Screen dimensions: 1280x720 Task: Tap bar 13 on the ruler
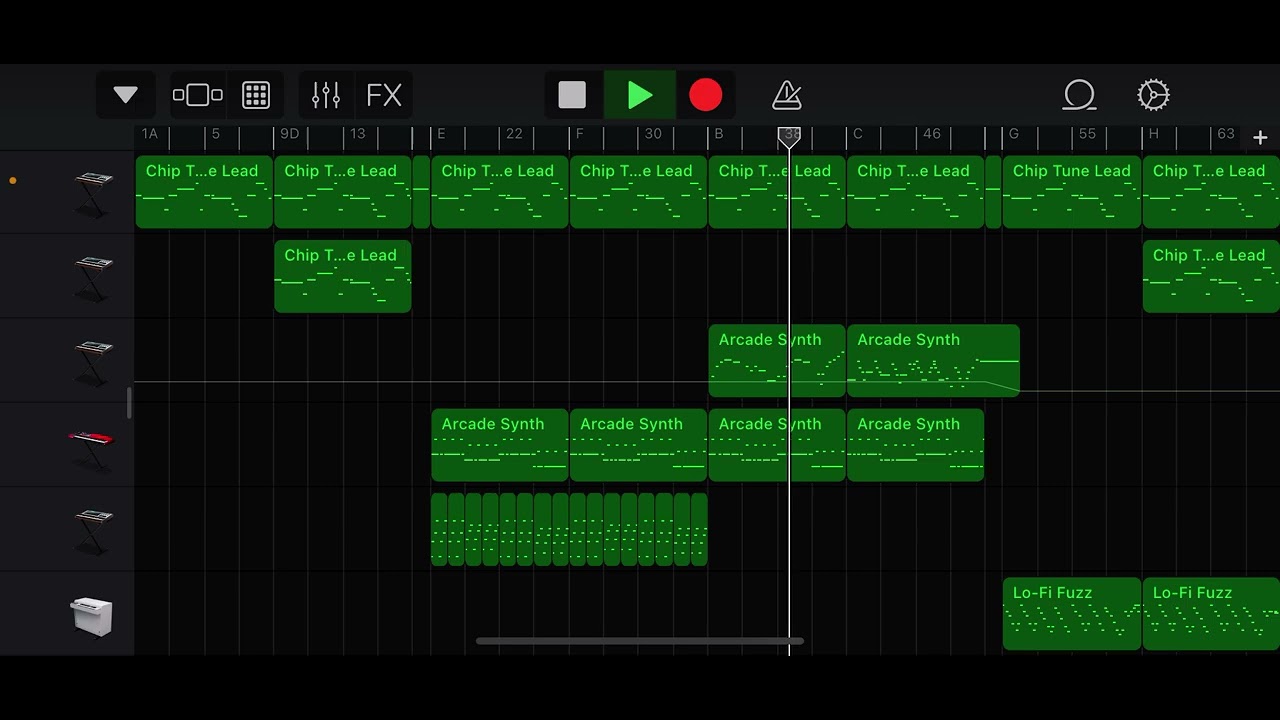(357, 134)
